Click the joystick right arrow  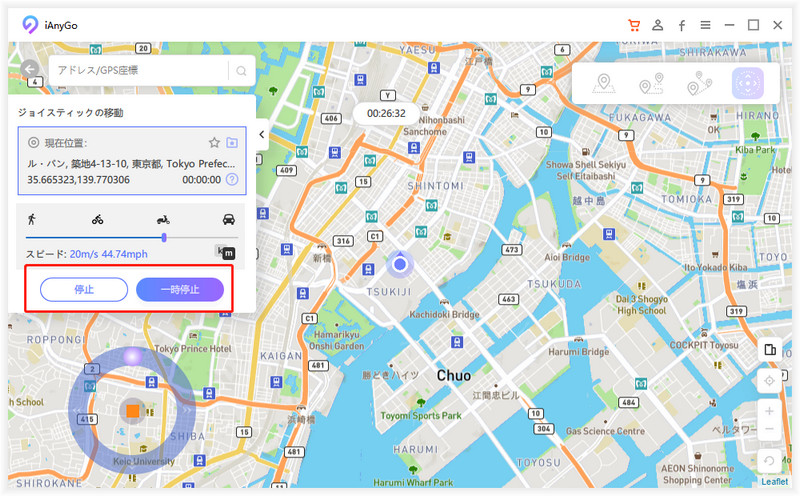tap(187, 410)
